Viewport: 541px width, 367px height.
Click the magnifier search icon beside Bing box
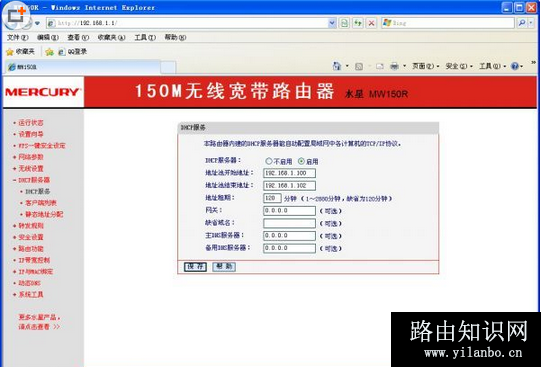pos(522,23)
